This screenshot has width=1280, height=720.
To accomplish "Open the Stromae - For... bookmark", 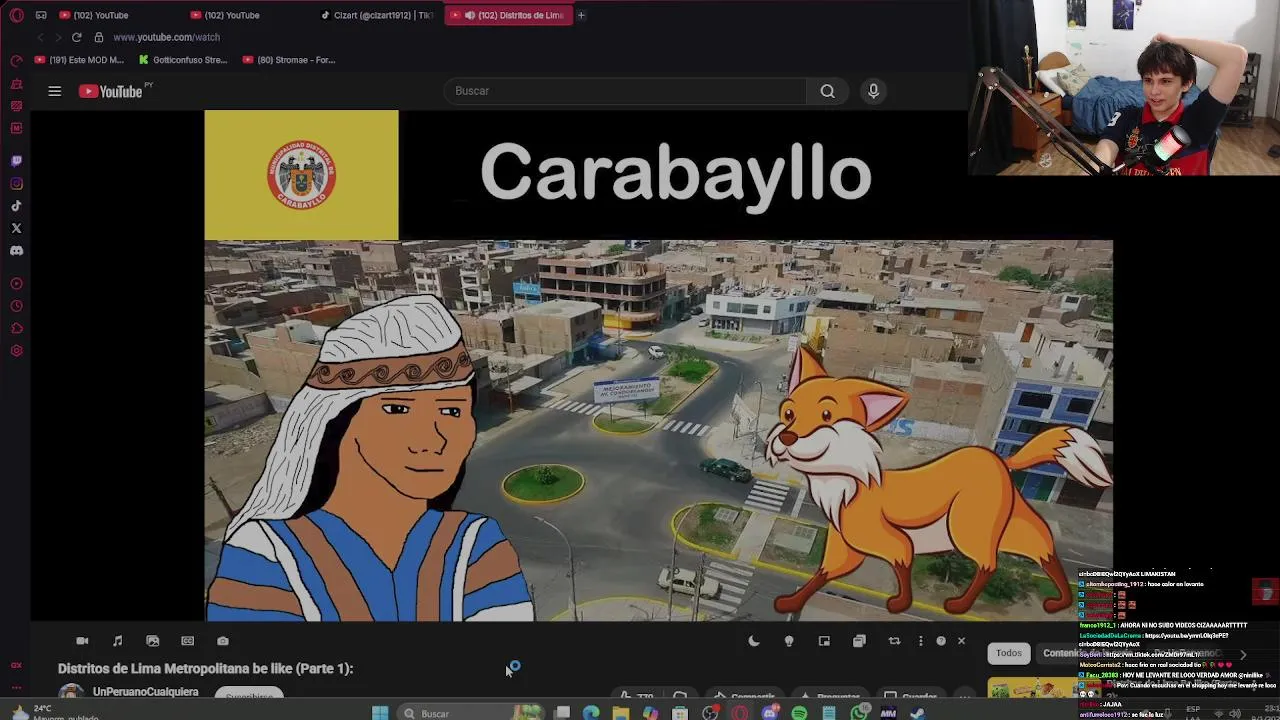I will 289,60.
